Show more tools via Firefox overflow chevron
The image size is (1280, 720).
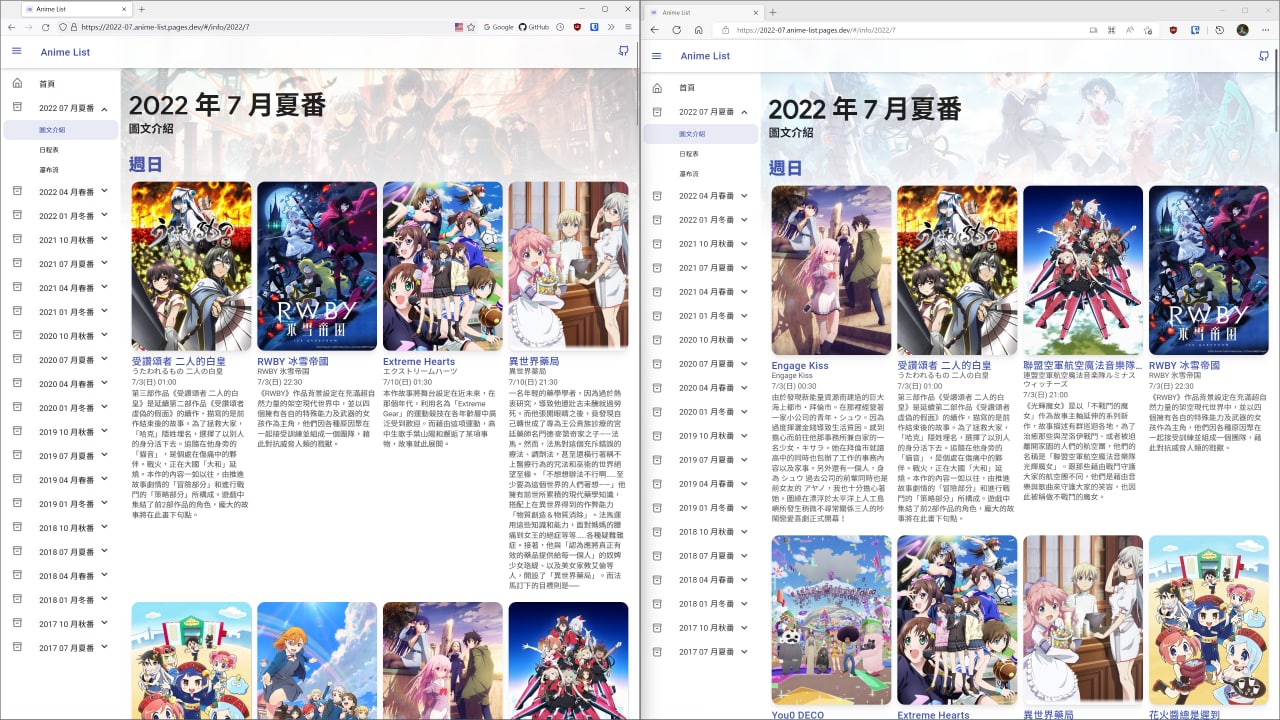[x=611, y=27]
